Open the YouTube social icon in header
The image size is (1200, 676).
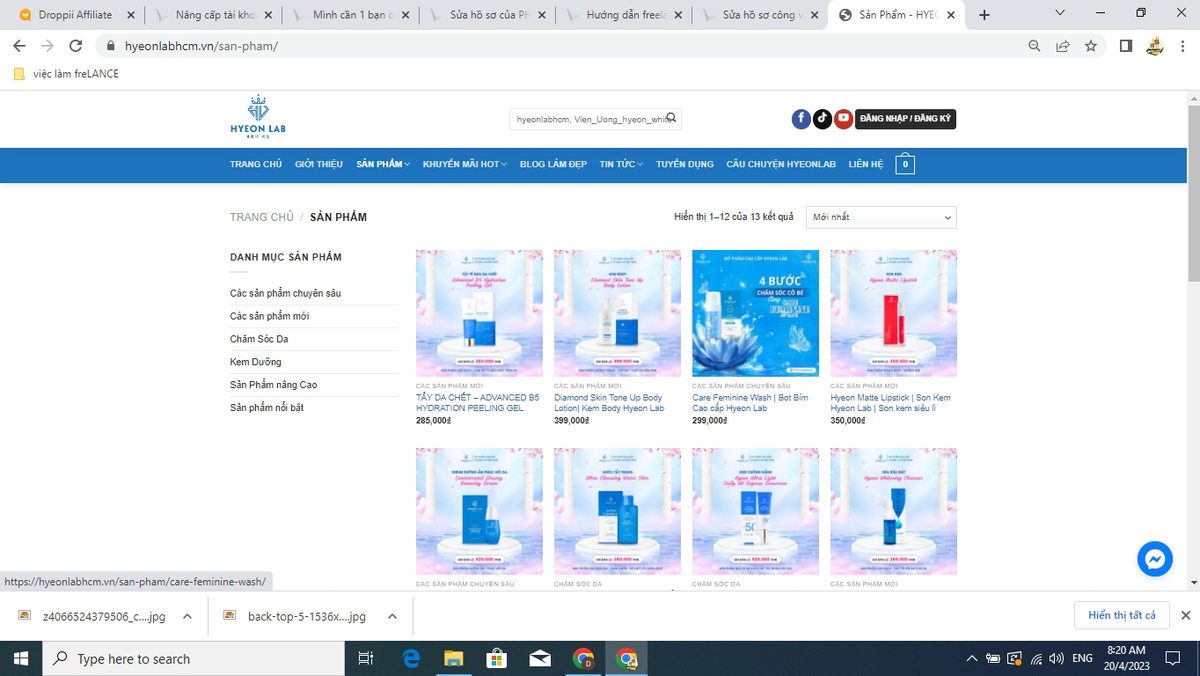pos(843,119)
